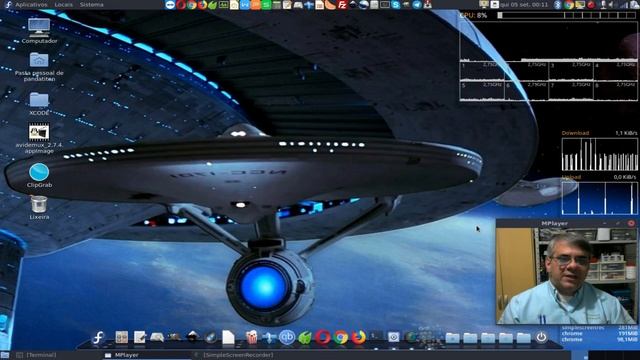The image size is (640, 360).
Task: Launch Firefox from the bottom dock
Action: pyautogui.click(x=358, y=337)
